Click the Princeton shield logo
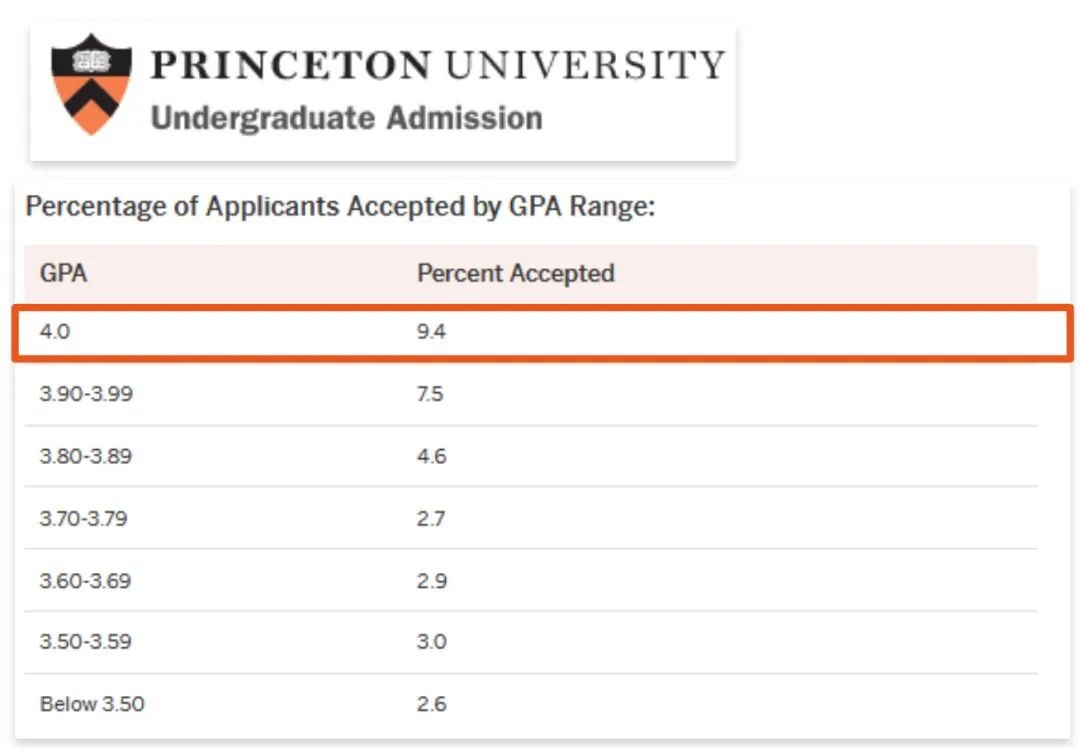The image size is (1080, 748). 91,84
